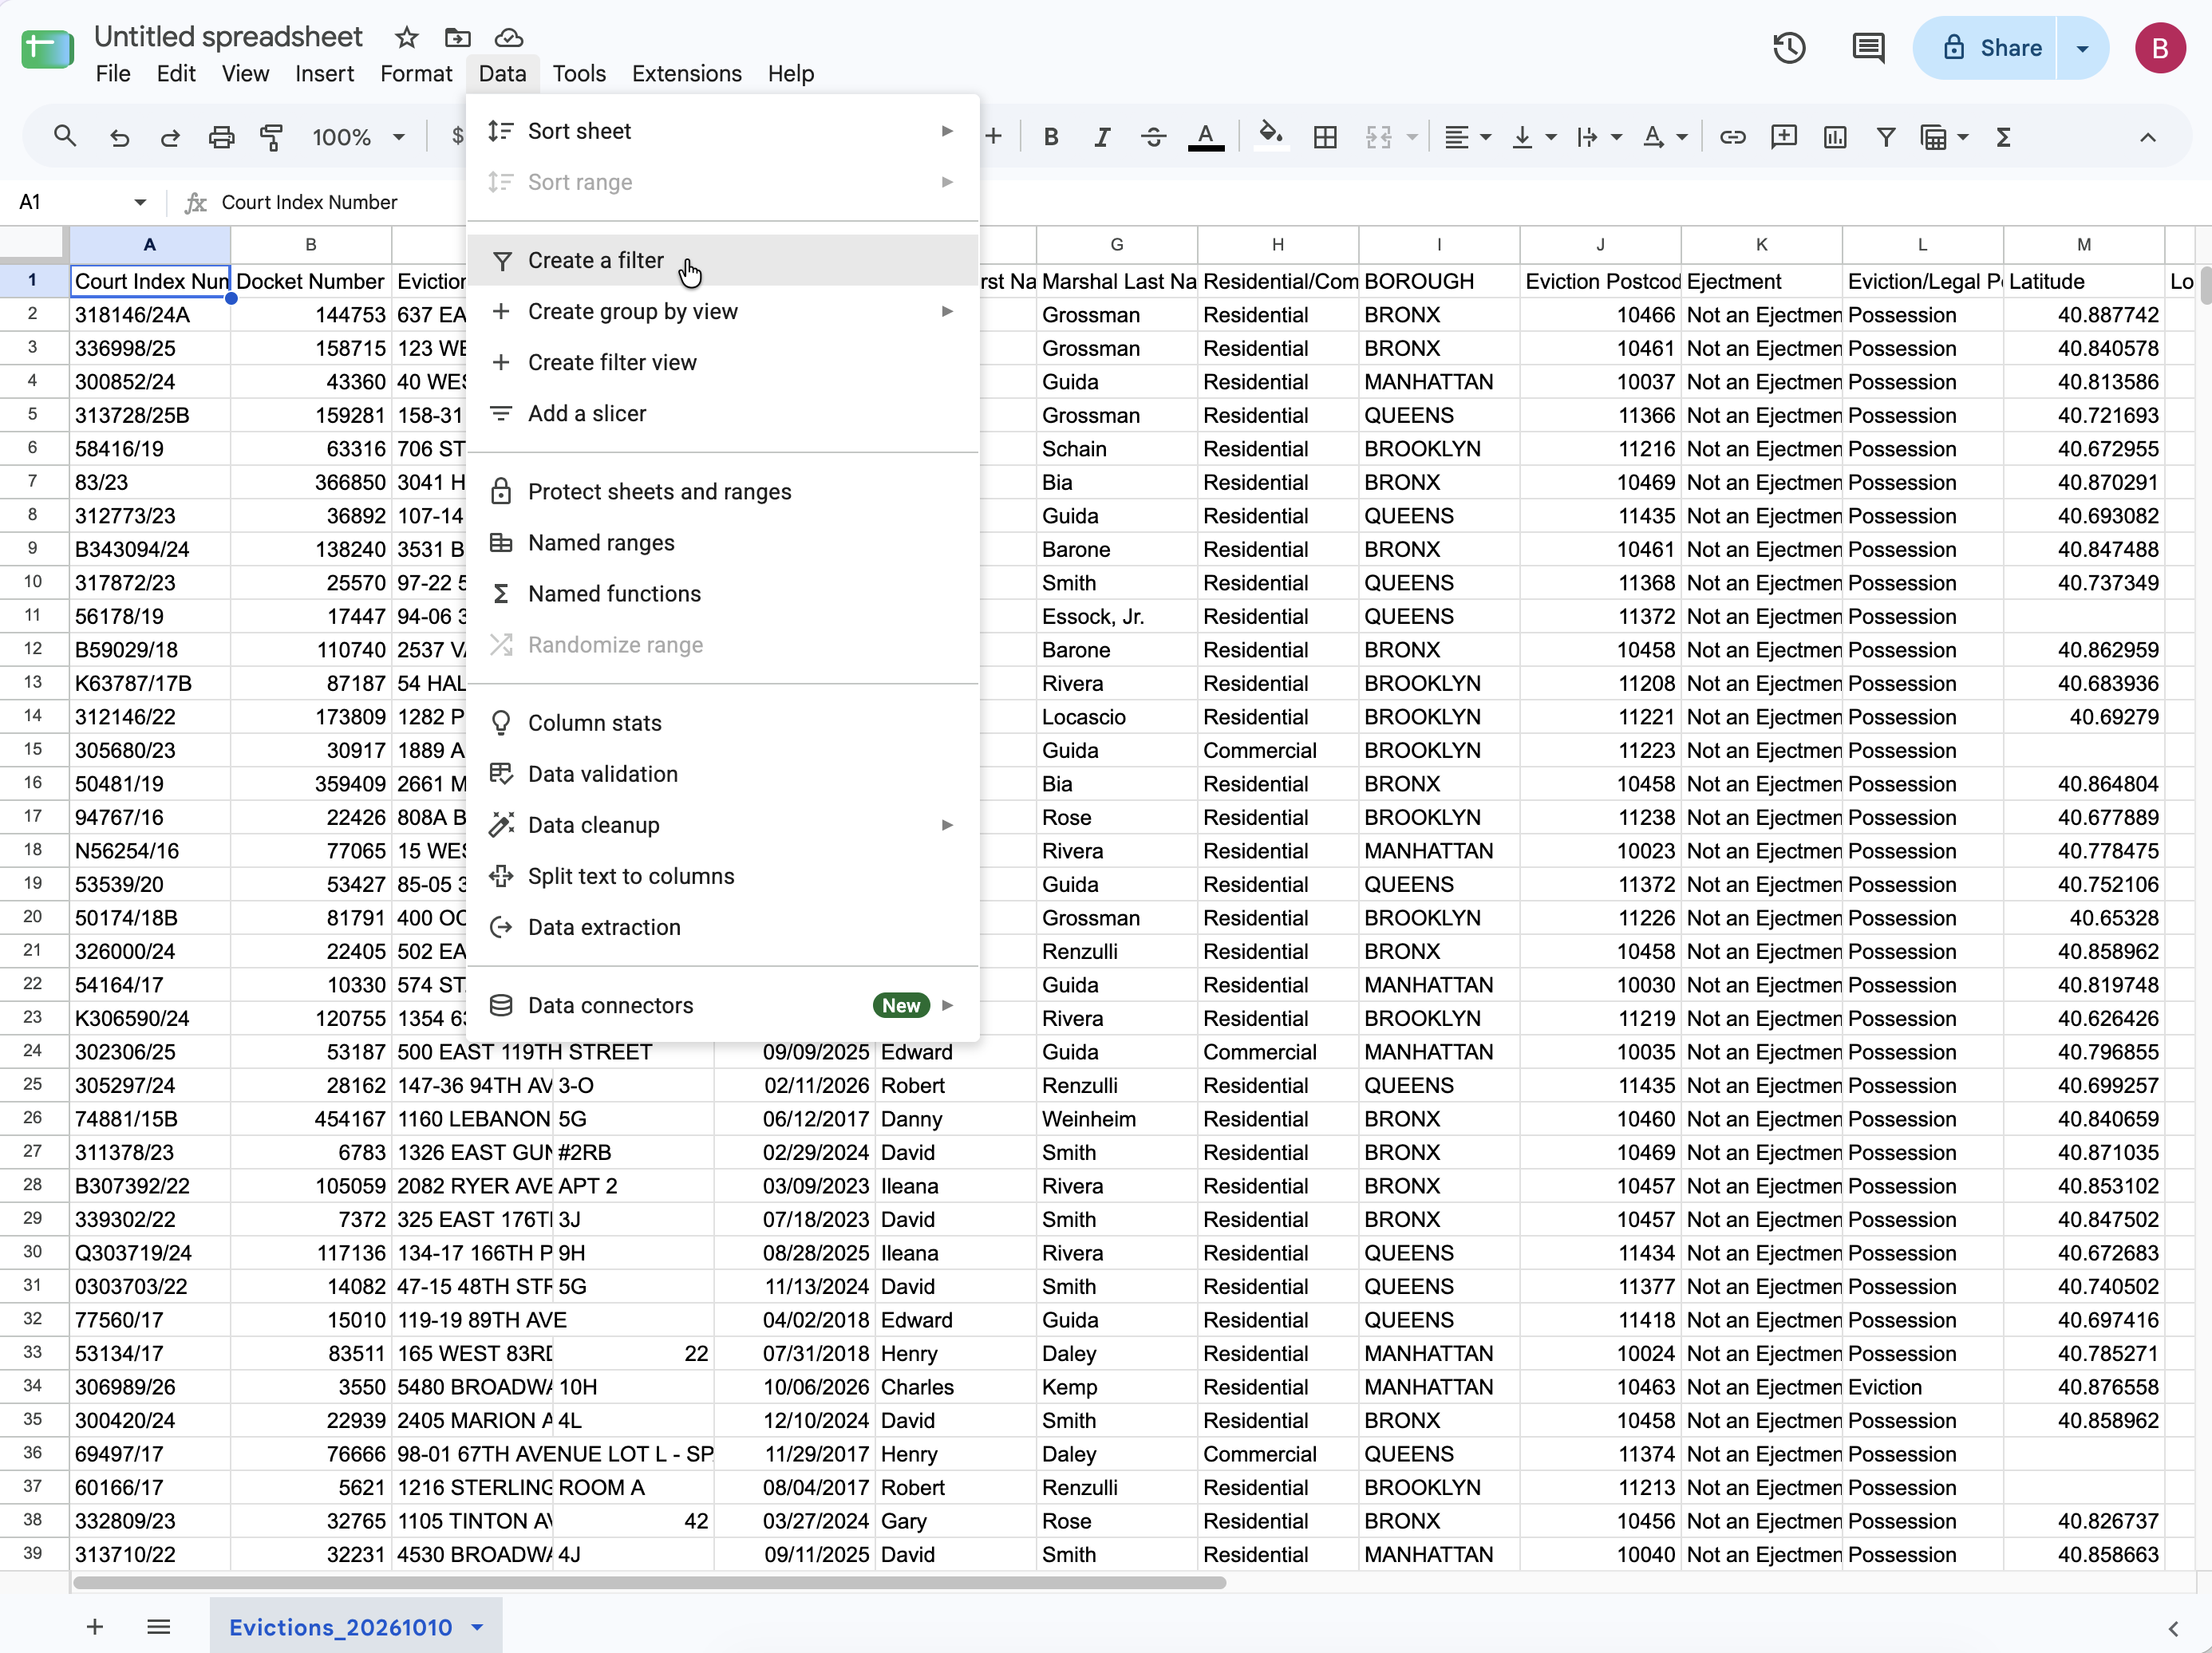Select column G header
Screen dimensions: 2212x1653
1116,244
